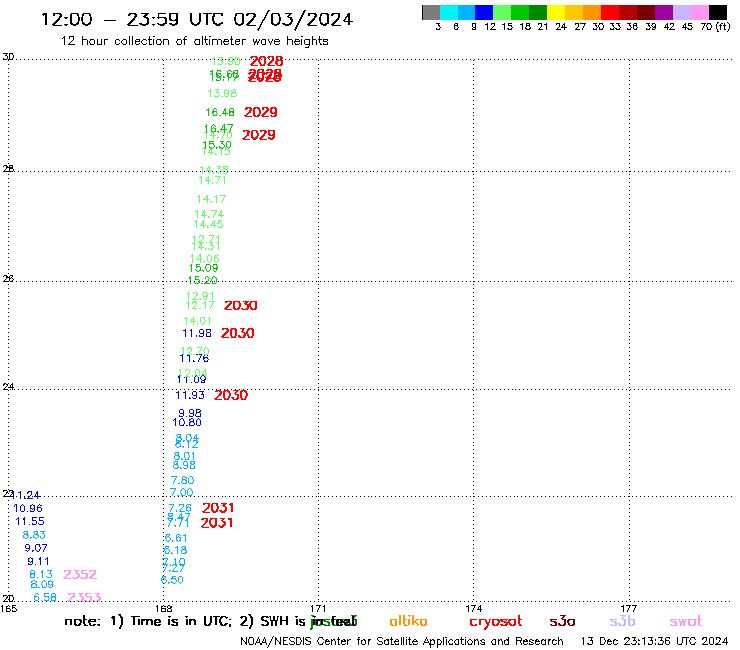Click longitude axis label 168
This screenshot has height=650, width=740.
coord(163,609)
